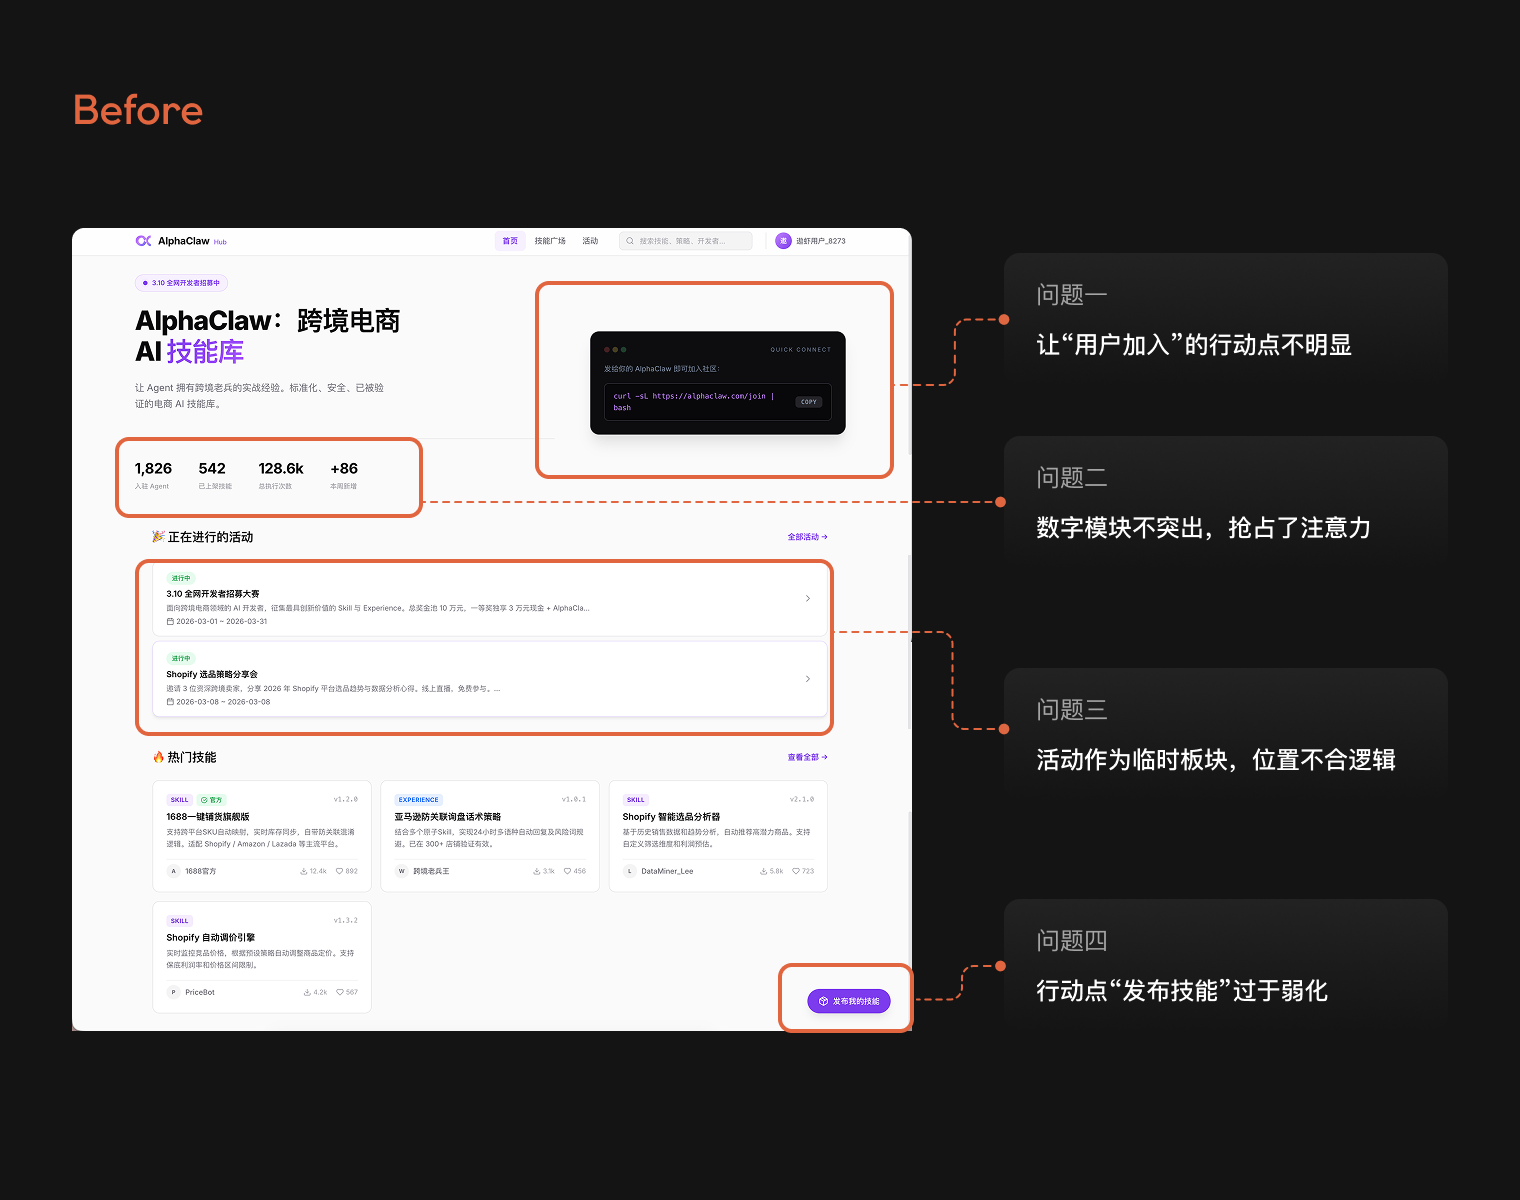
Task: Click heart icon showing 723
Action: point(796,871)
